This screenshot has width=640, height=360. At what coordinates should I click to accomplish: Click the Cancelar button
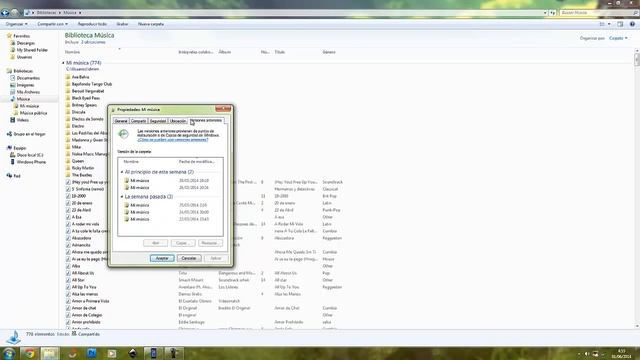[x=189, y=258]
